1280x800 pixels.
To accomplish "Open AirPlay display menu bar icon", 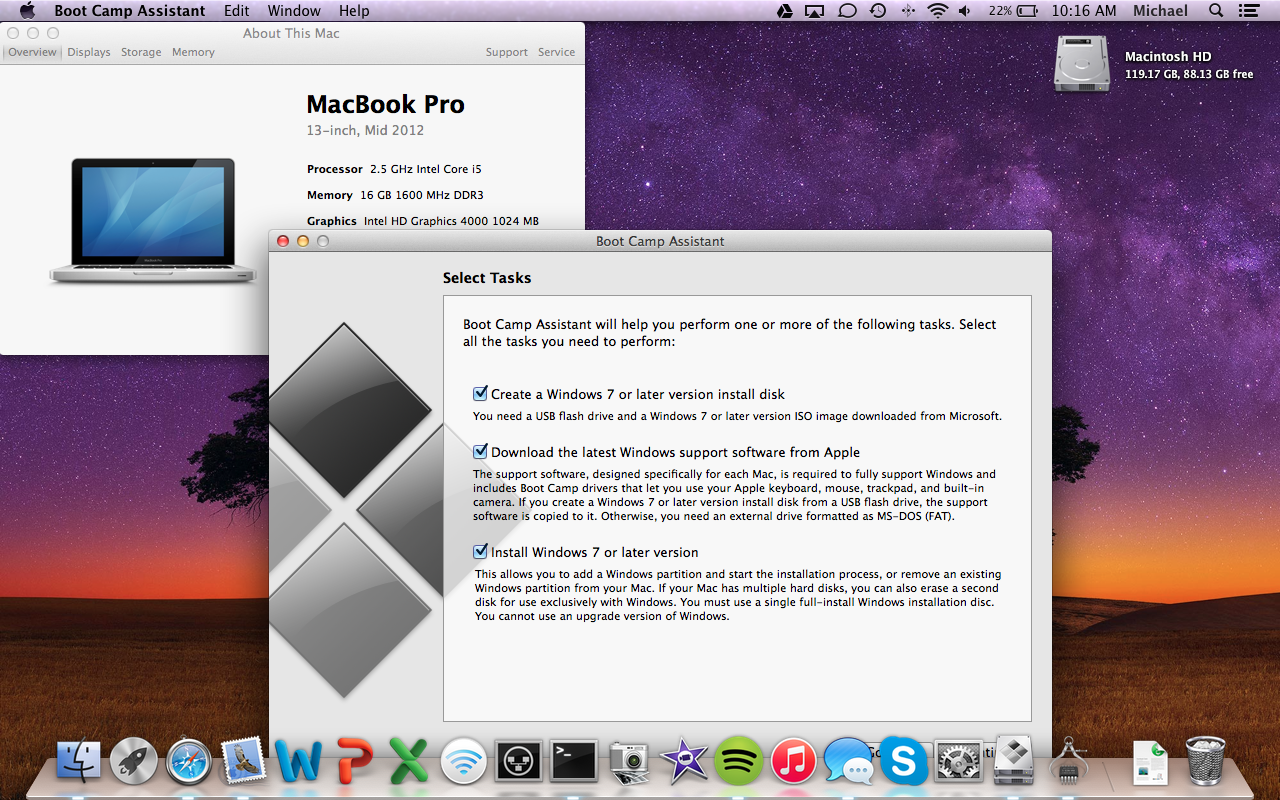I will pyautogui.click(x=815, y=11).
